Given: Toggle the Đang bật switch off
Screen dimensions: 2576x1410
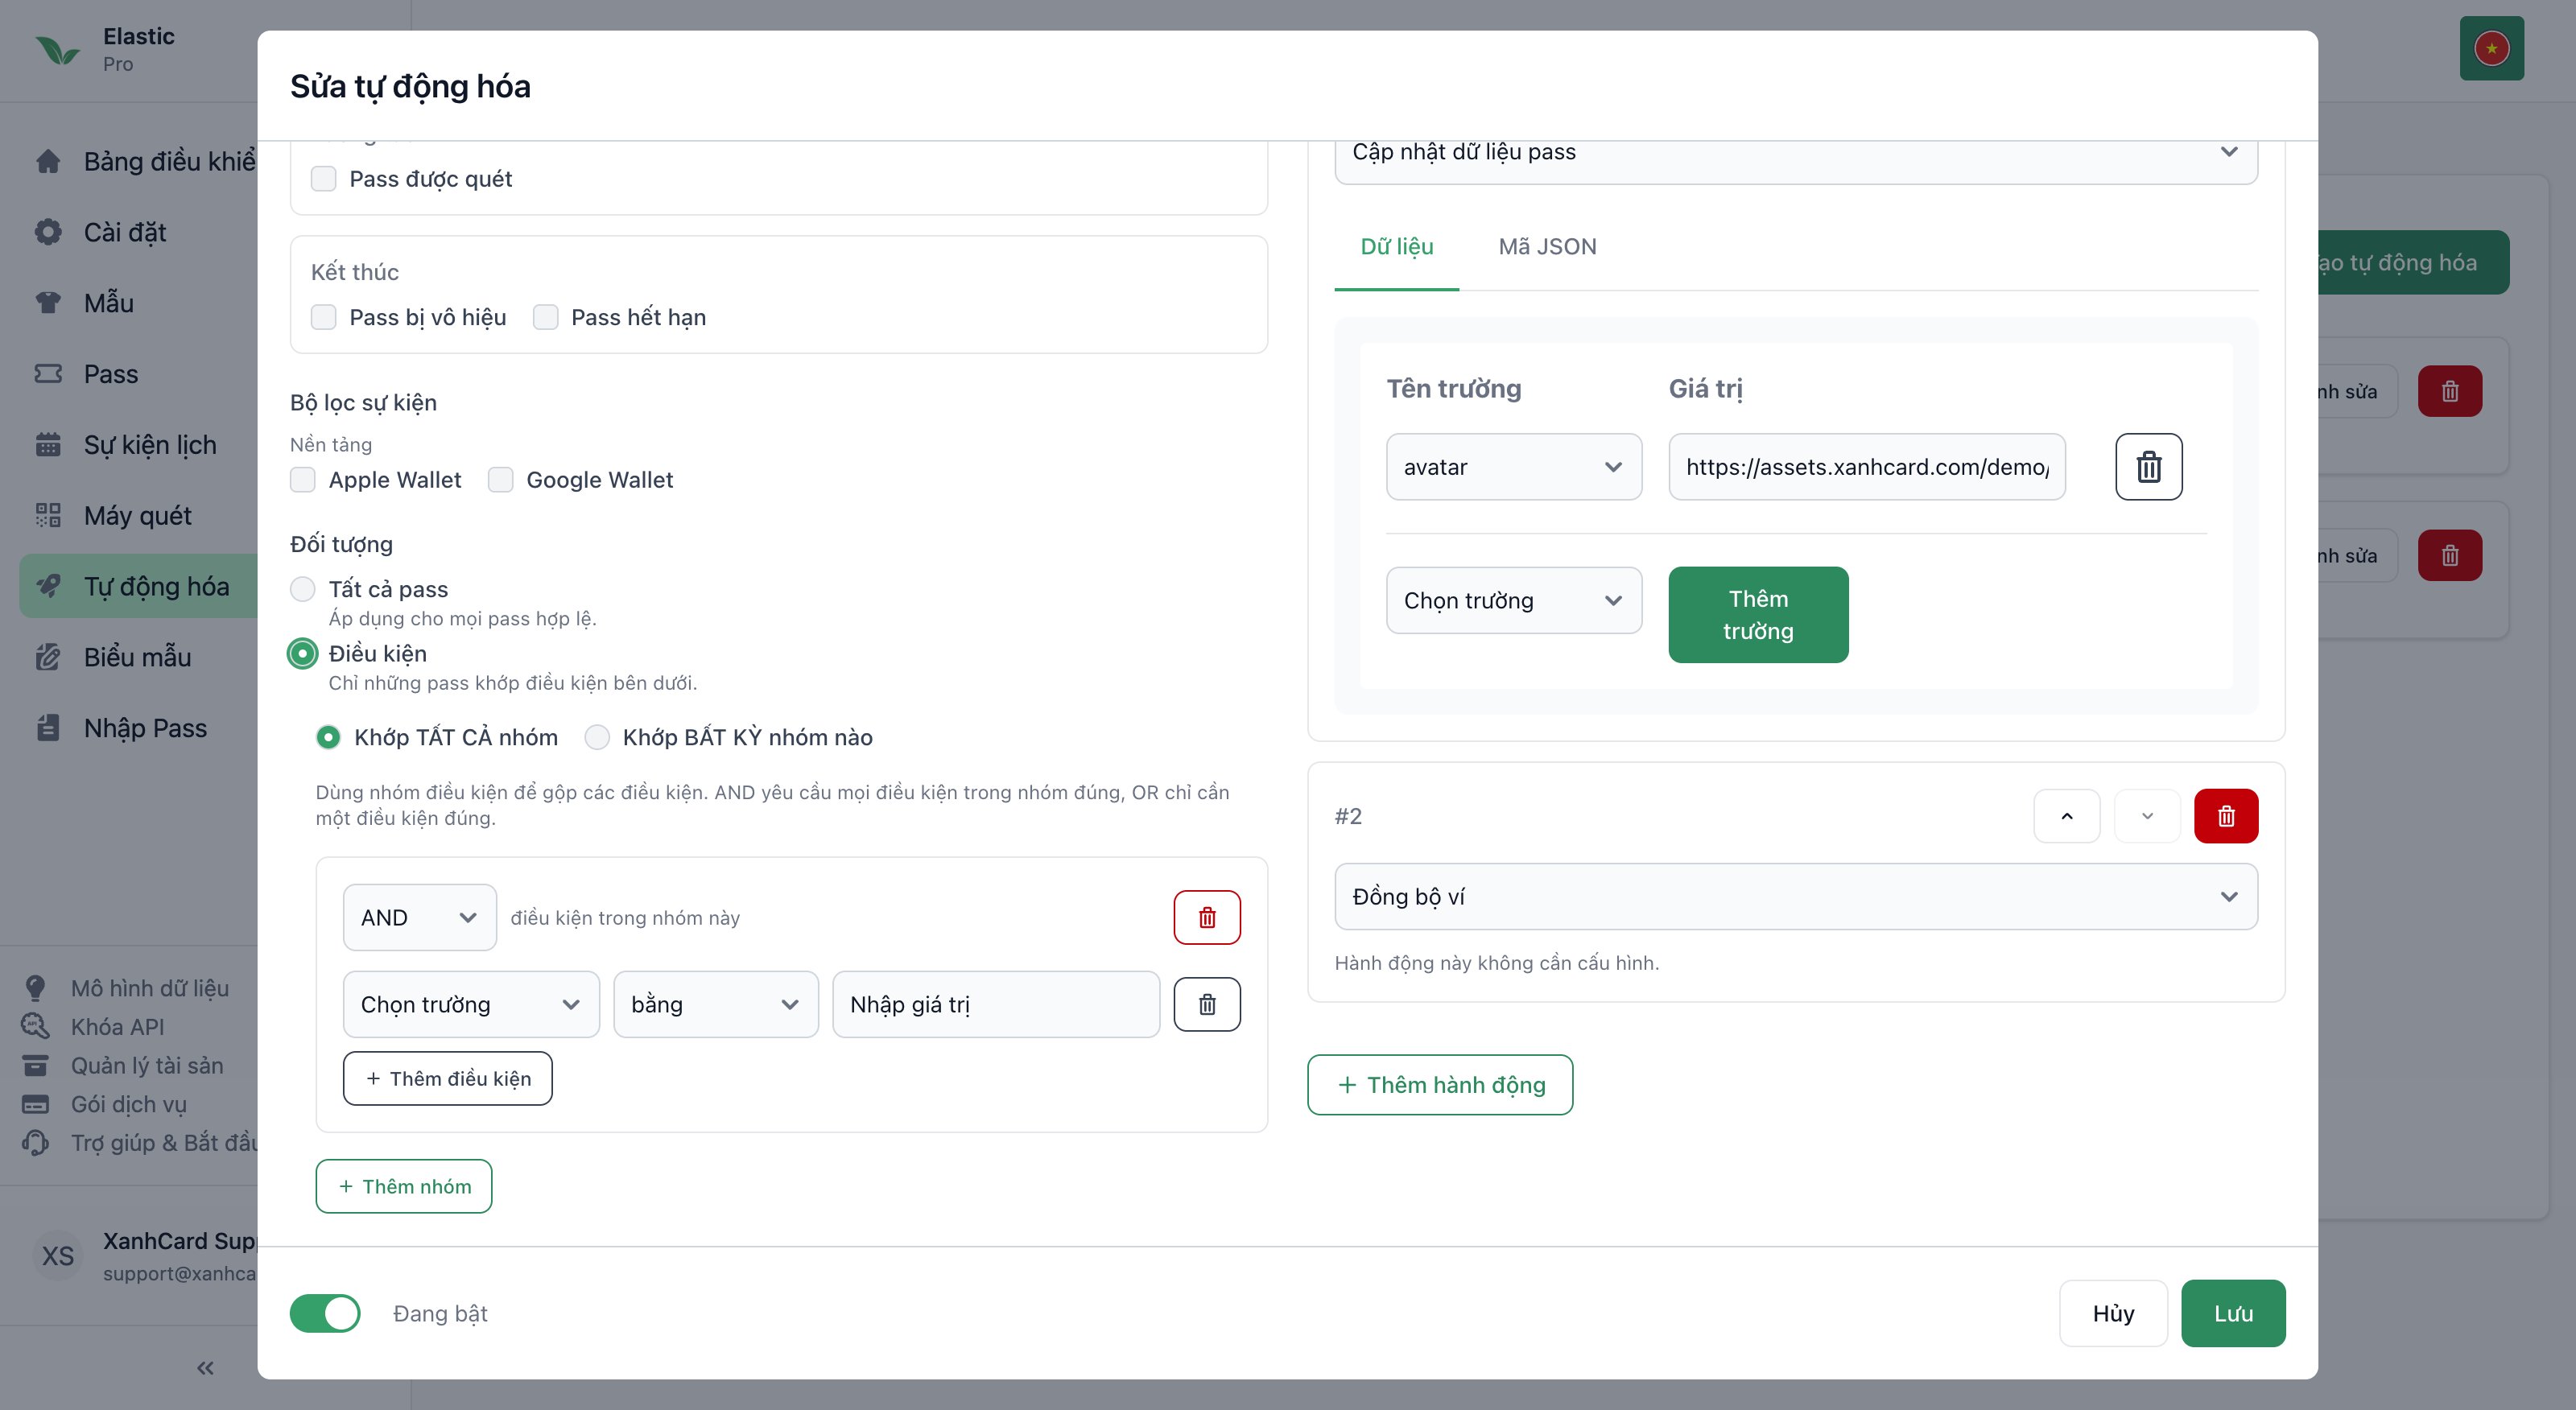Looking at the screenshot, I should point(325,1313).
